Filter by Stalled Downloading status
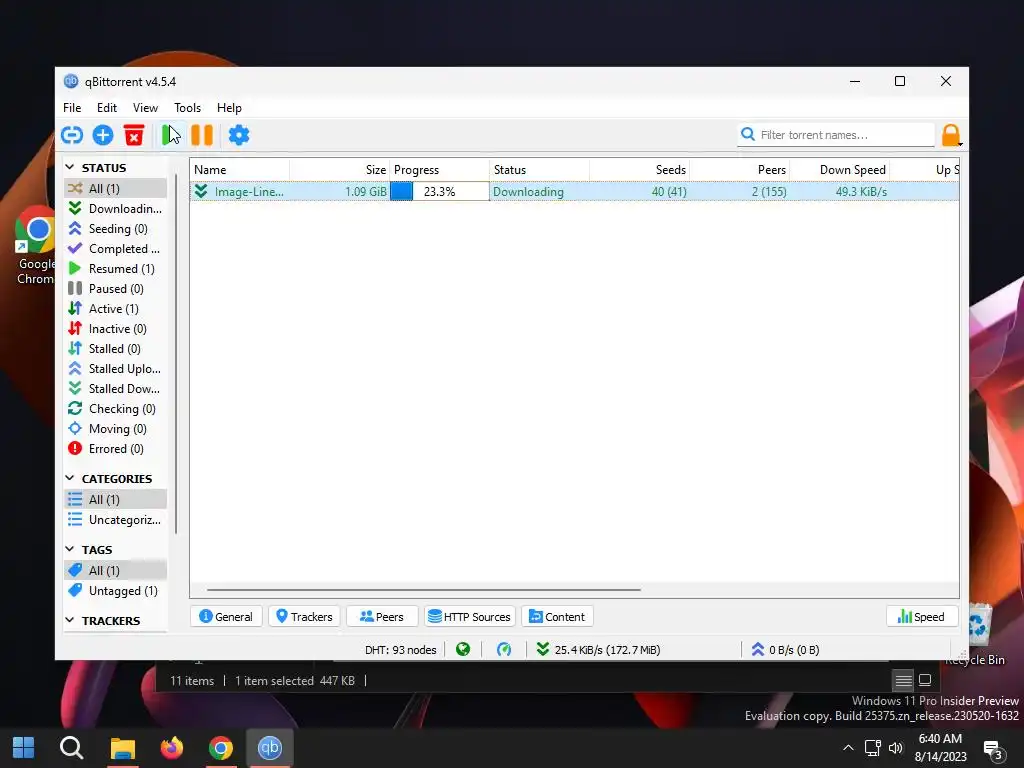The width and height of the screenshot is (1024, 768). [116, 389]
